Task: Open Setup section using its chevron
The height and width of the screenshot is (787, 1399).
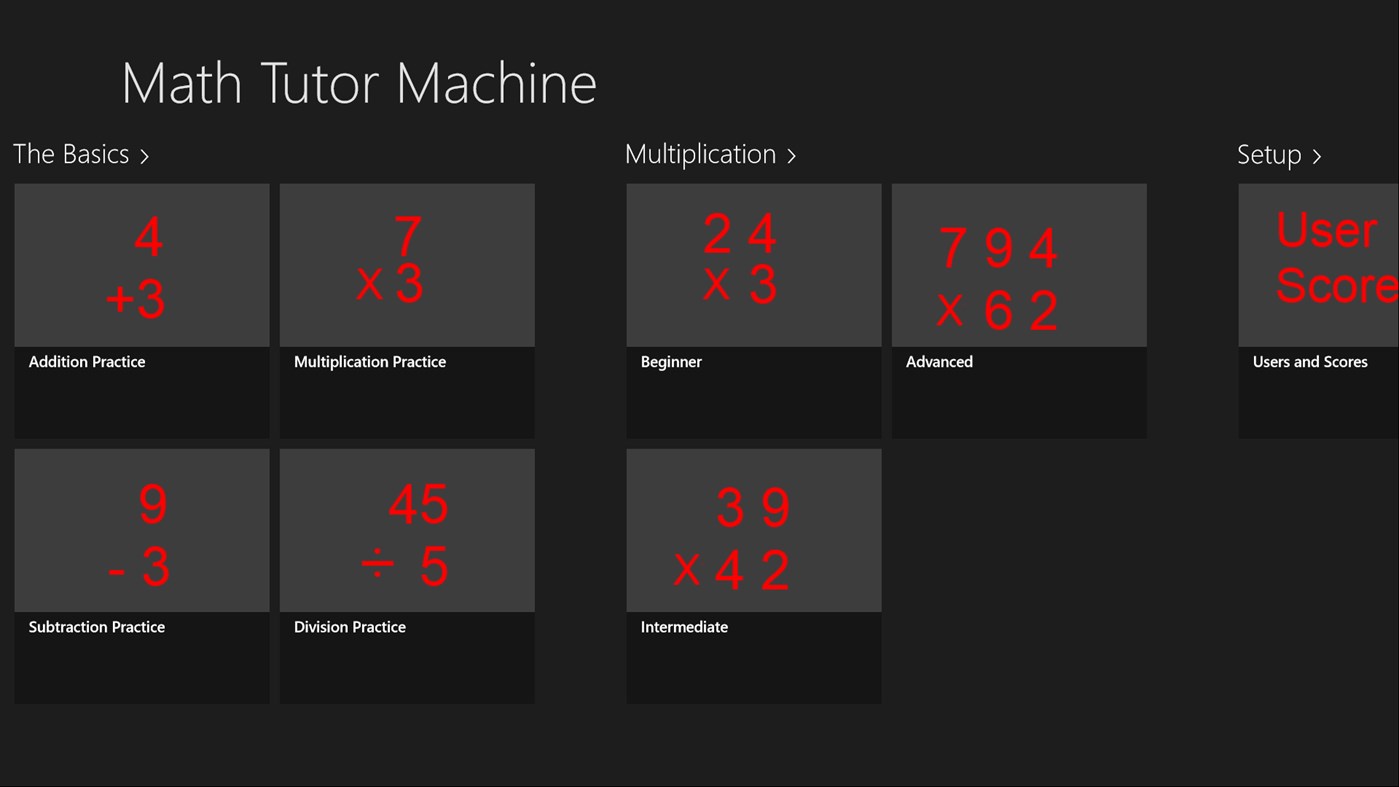Action: tap(1318, 156)
